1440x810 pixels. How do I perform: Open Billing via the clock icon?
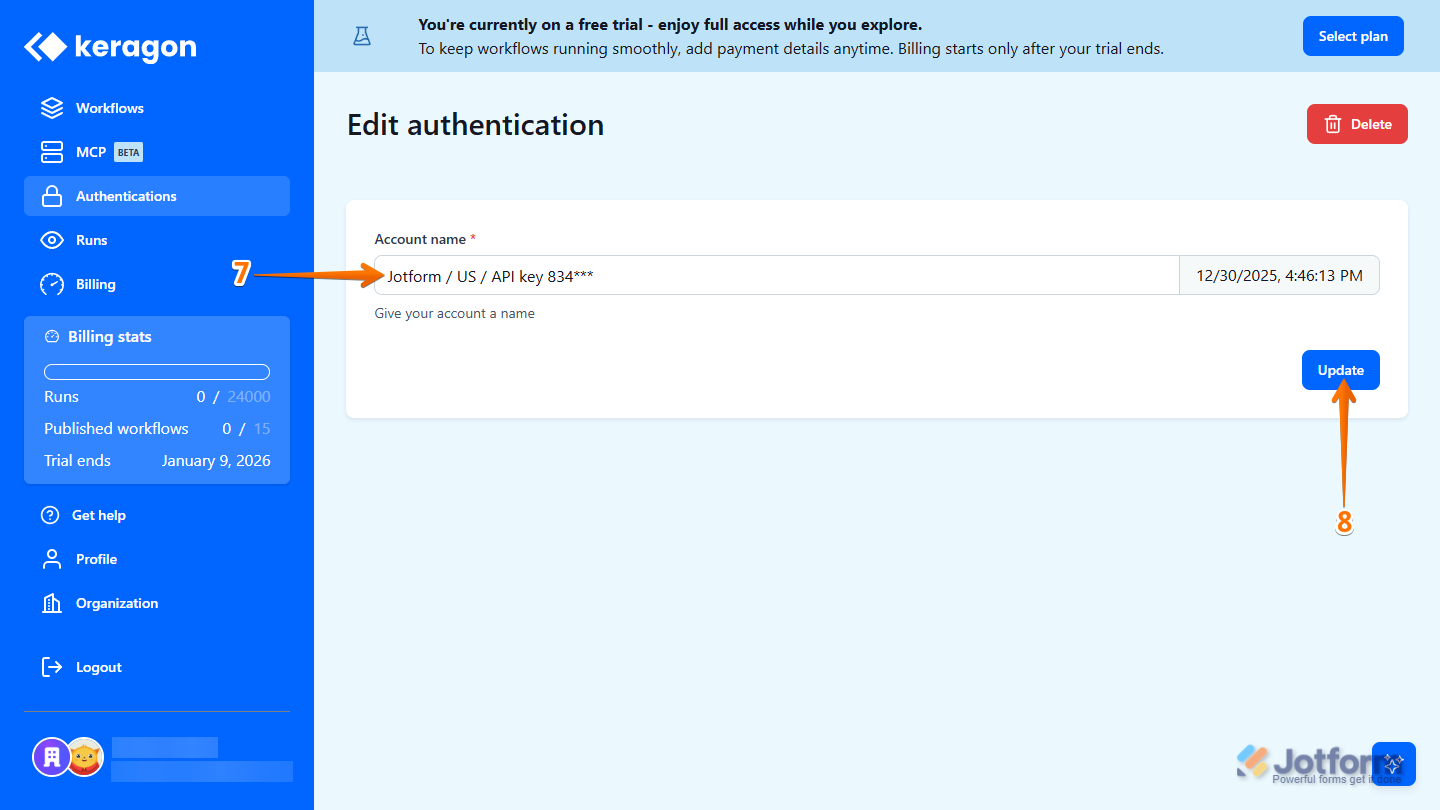pyautogui.click(x=51, y=284)
